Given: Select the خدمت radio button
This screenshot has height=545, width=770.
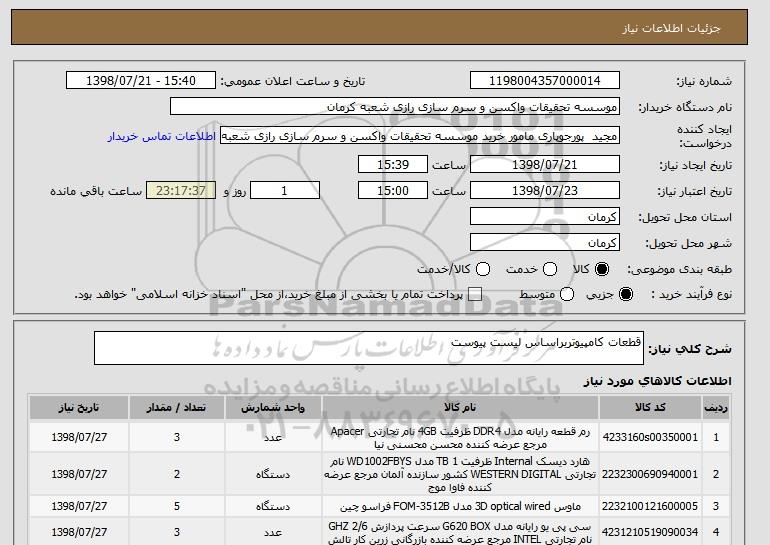Looking at the screenshot, I should click(550, 269).
